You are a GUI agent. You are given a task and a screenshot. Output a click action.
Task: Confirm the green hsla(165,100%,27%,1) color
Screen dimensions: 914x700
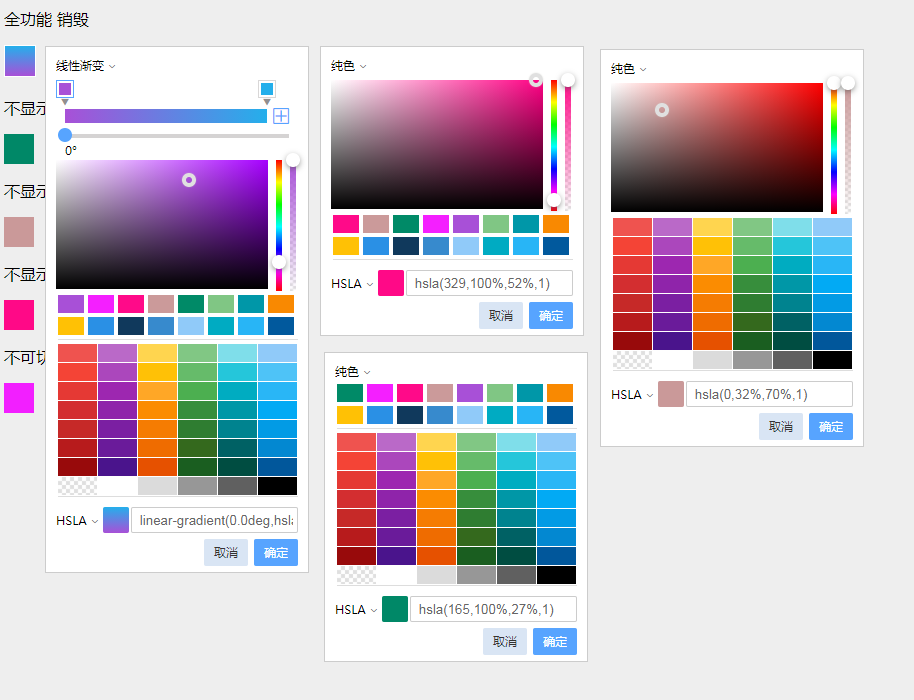coord(555,641)
